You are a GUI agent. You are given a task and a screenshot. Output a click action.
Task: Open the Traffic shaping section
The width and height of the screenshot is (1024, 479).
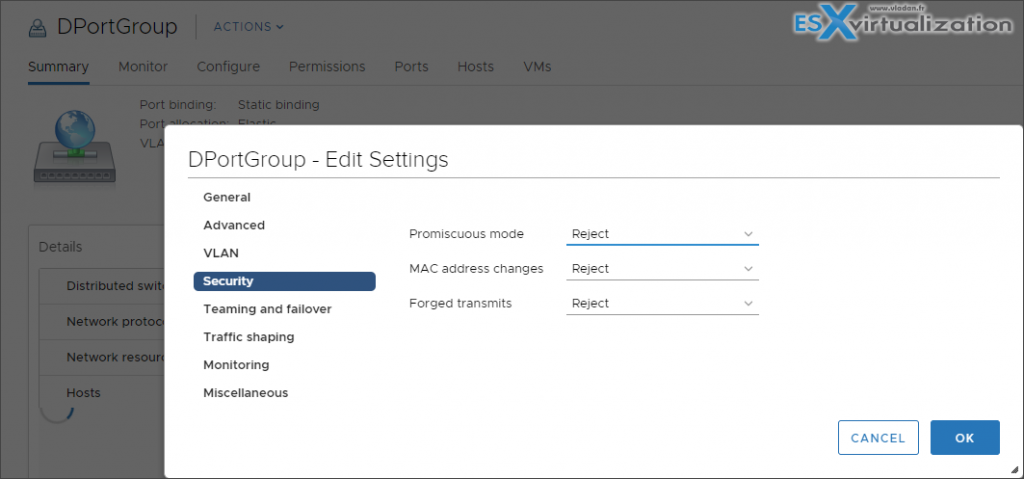249,338
